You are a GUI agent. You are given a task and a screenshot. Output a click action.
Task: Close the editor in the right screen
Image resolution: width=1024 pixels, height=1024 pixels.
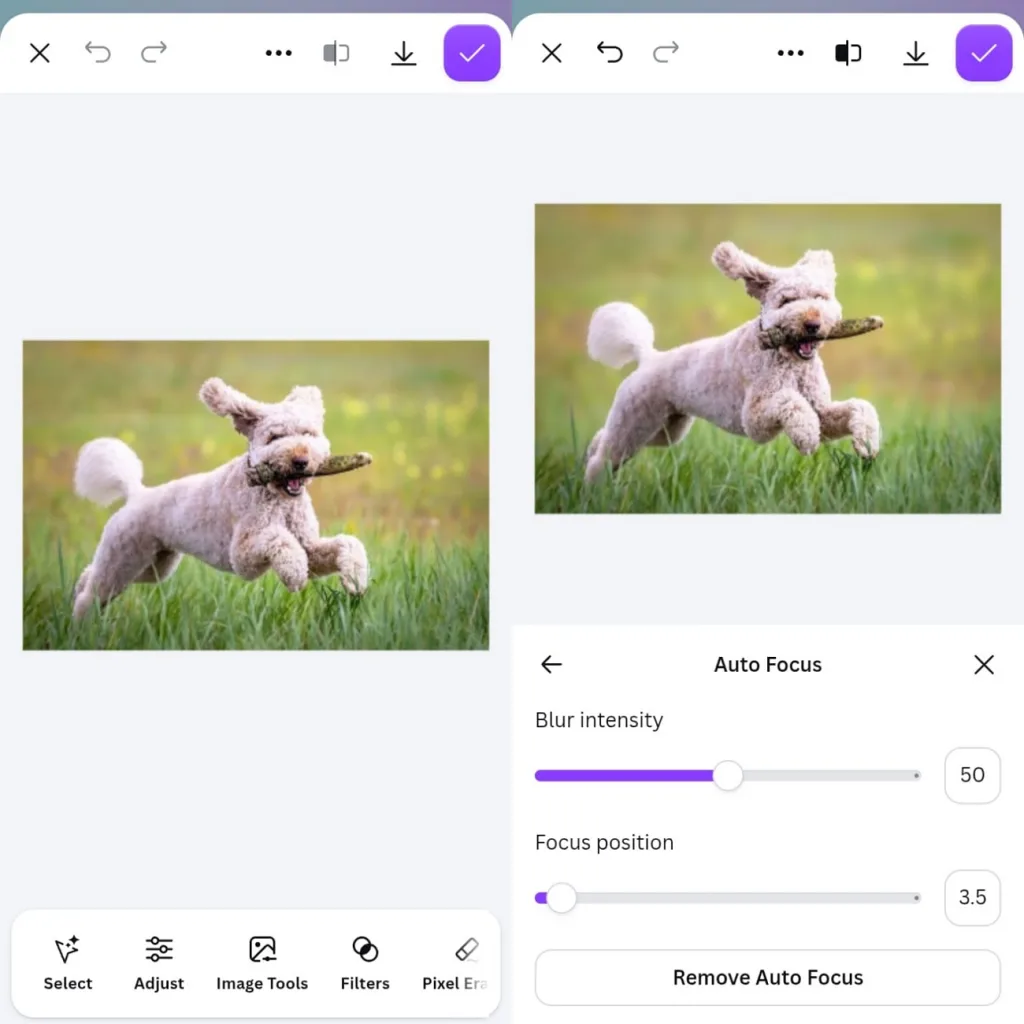pyautogui.click(x=552, y=53)
